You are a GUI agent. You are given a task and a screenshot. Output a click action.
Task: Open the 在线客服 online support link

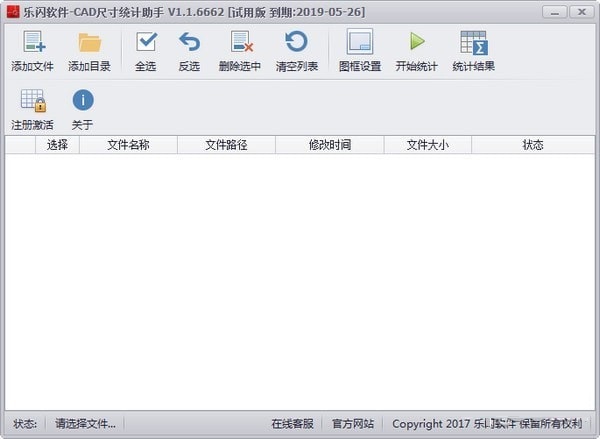(293, 424)
